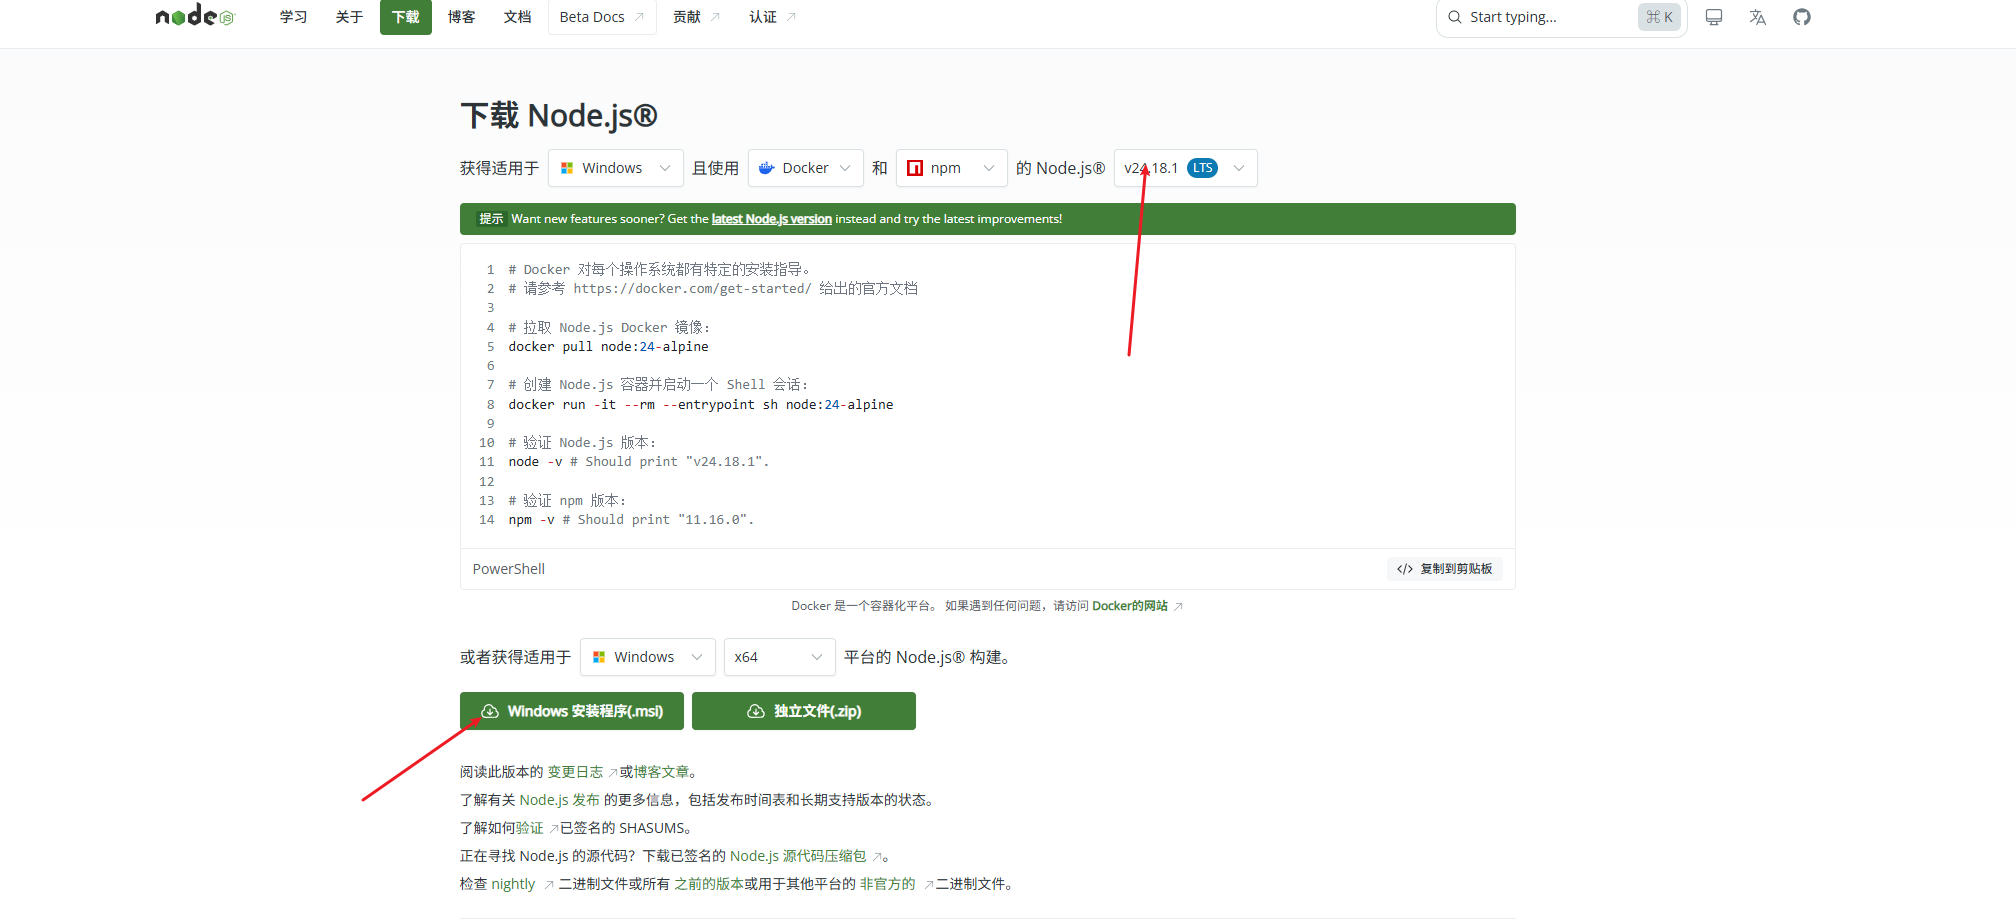Screen dimensions: 2016x919
Task: Expand the v24.18.1 LTS version dropdown
Action: point(1186,168)
